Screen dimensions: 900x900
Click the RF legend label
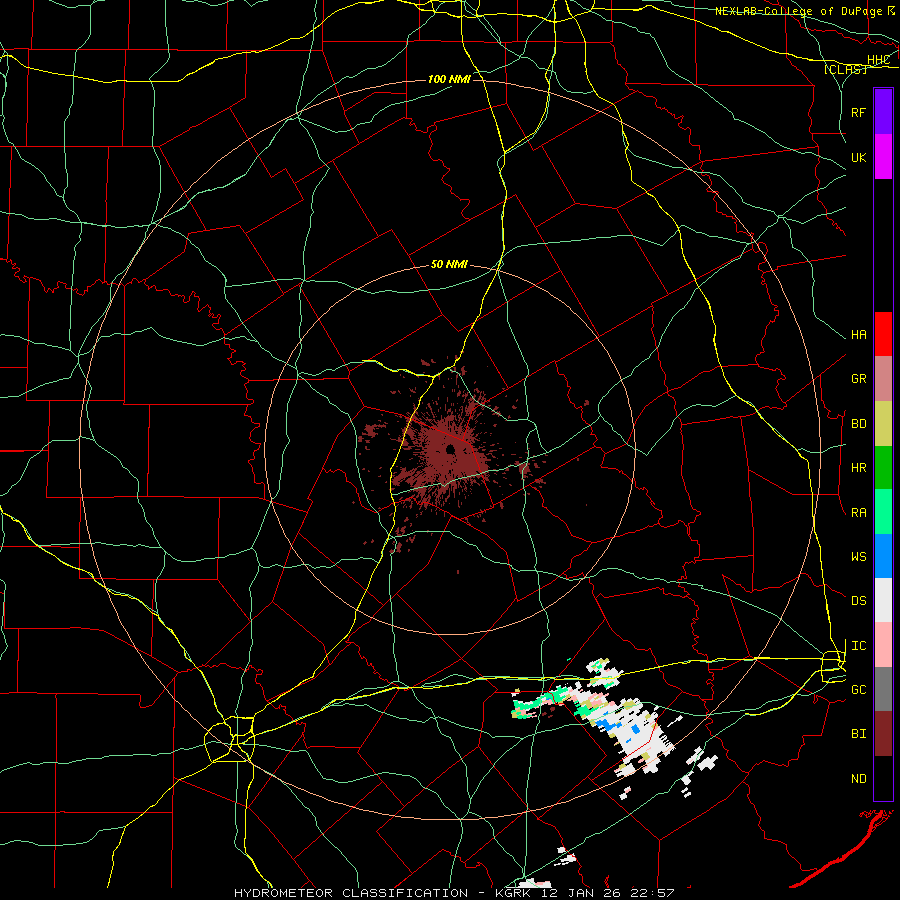(858, 112)
